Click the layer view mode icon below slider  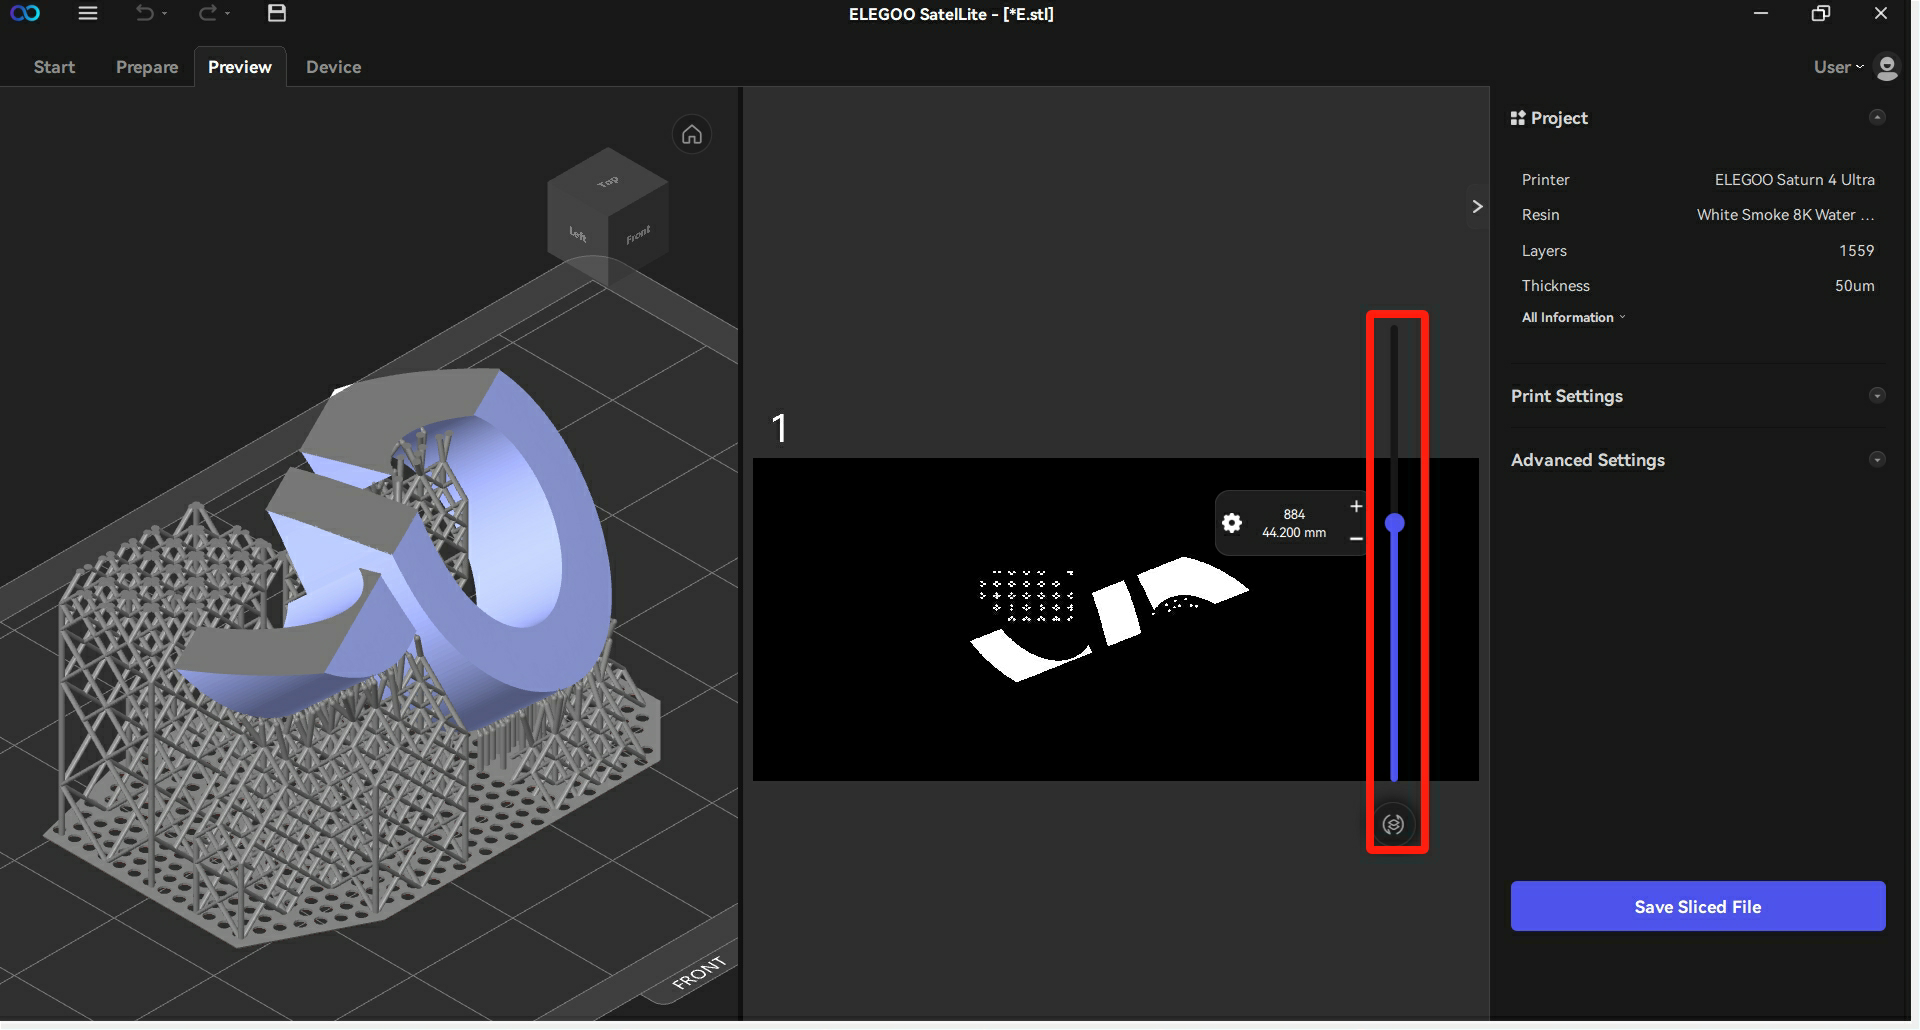[x=1394, y=824]
